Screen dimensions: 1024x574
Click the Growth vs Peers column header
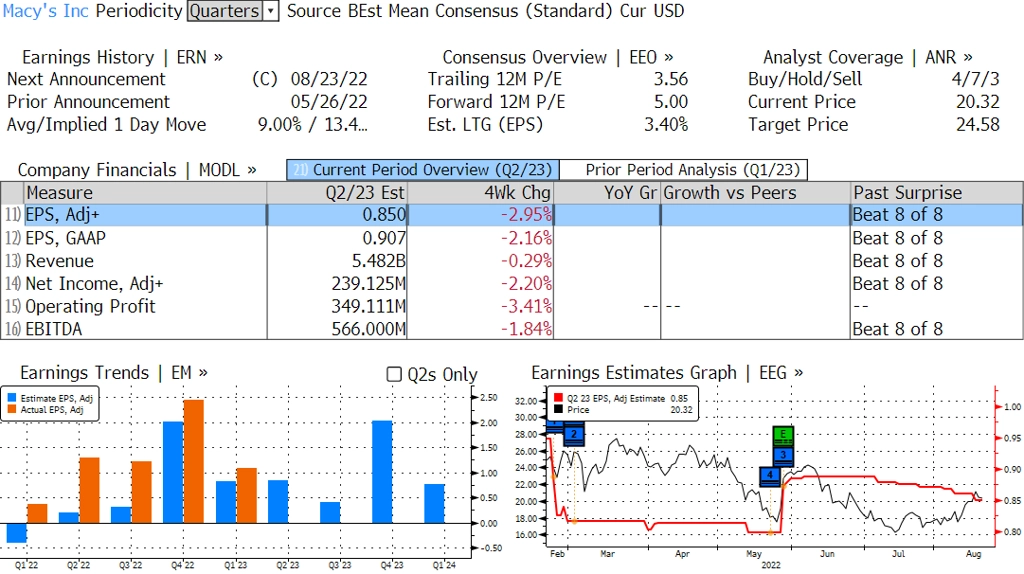756,193
